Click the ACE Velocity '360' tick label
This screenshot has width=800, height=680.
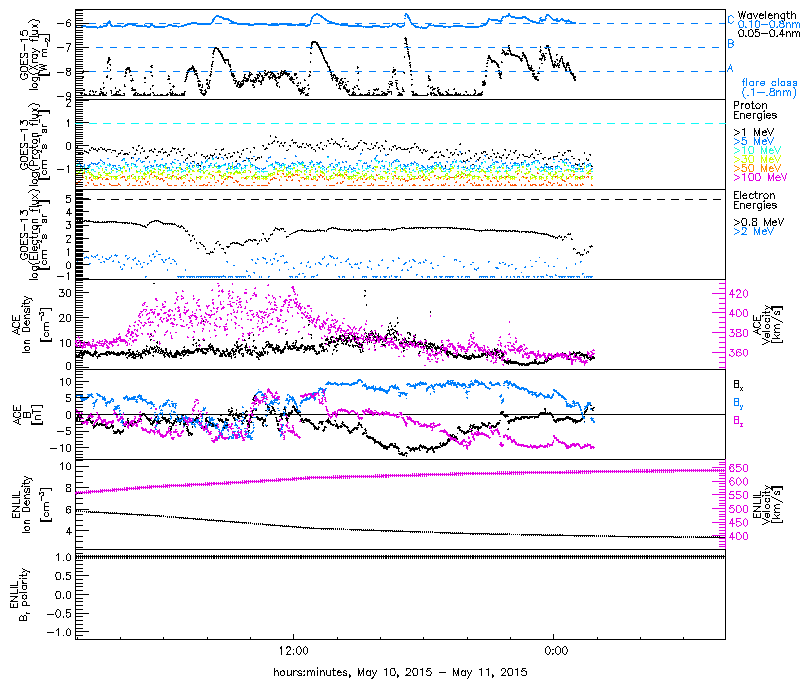pyautogui.click(x=739, y=353)
